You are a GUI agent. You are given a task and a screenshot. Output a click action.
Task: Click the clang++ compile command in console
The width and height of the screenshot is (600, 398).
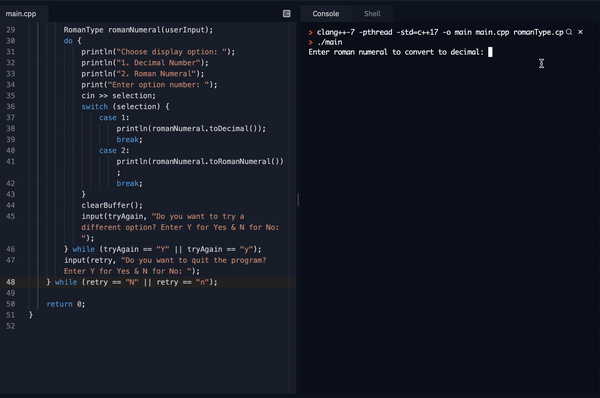tap(440, 32)
